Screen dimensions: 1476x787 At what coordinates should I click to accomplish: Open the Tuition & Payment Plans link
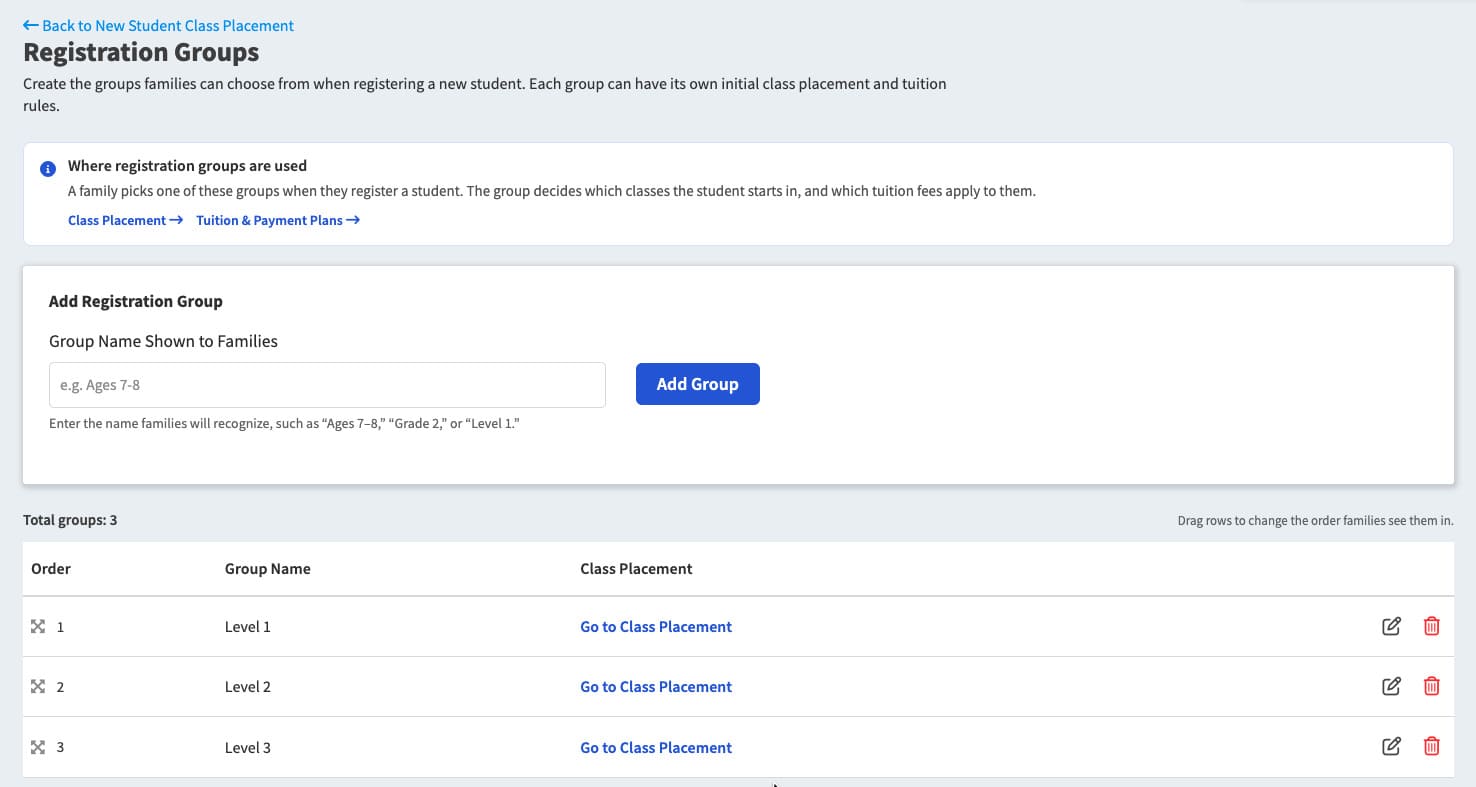click(278, 220)
